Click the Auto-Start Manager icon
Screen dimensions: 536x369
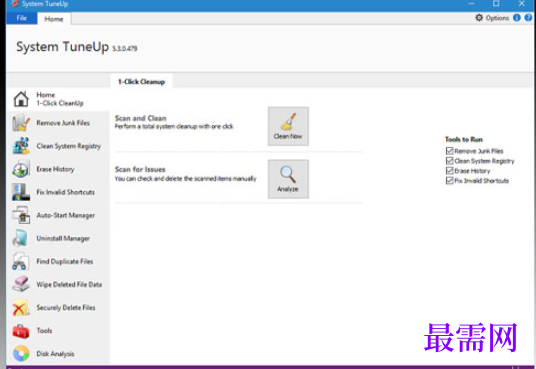21,215
